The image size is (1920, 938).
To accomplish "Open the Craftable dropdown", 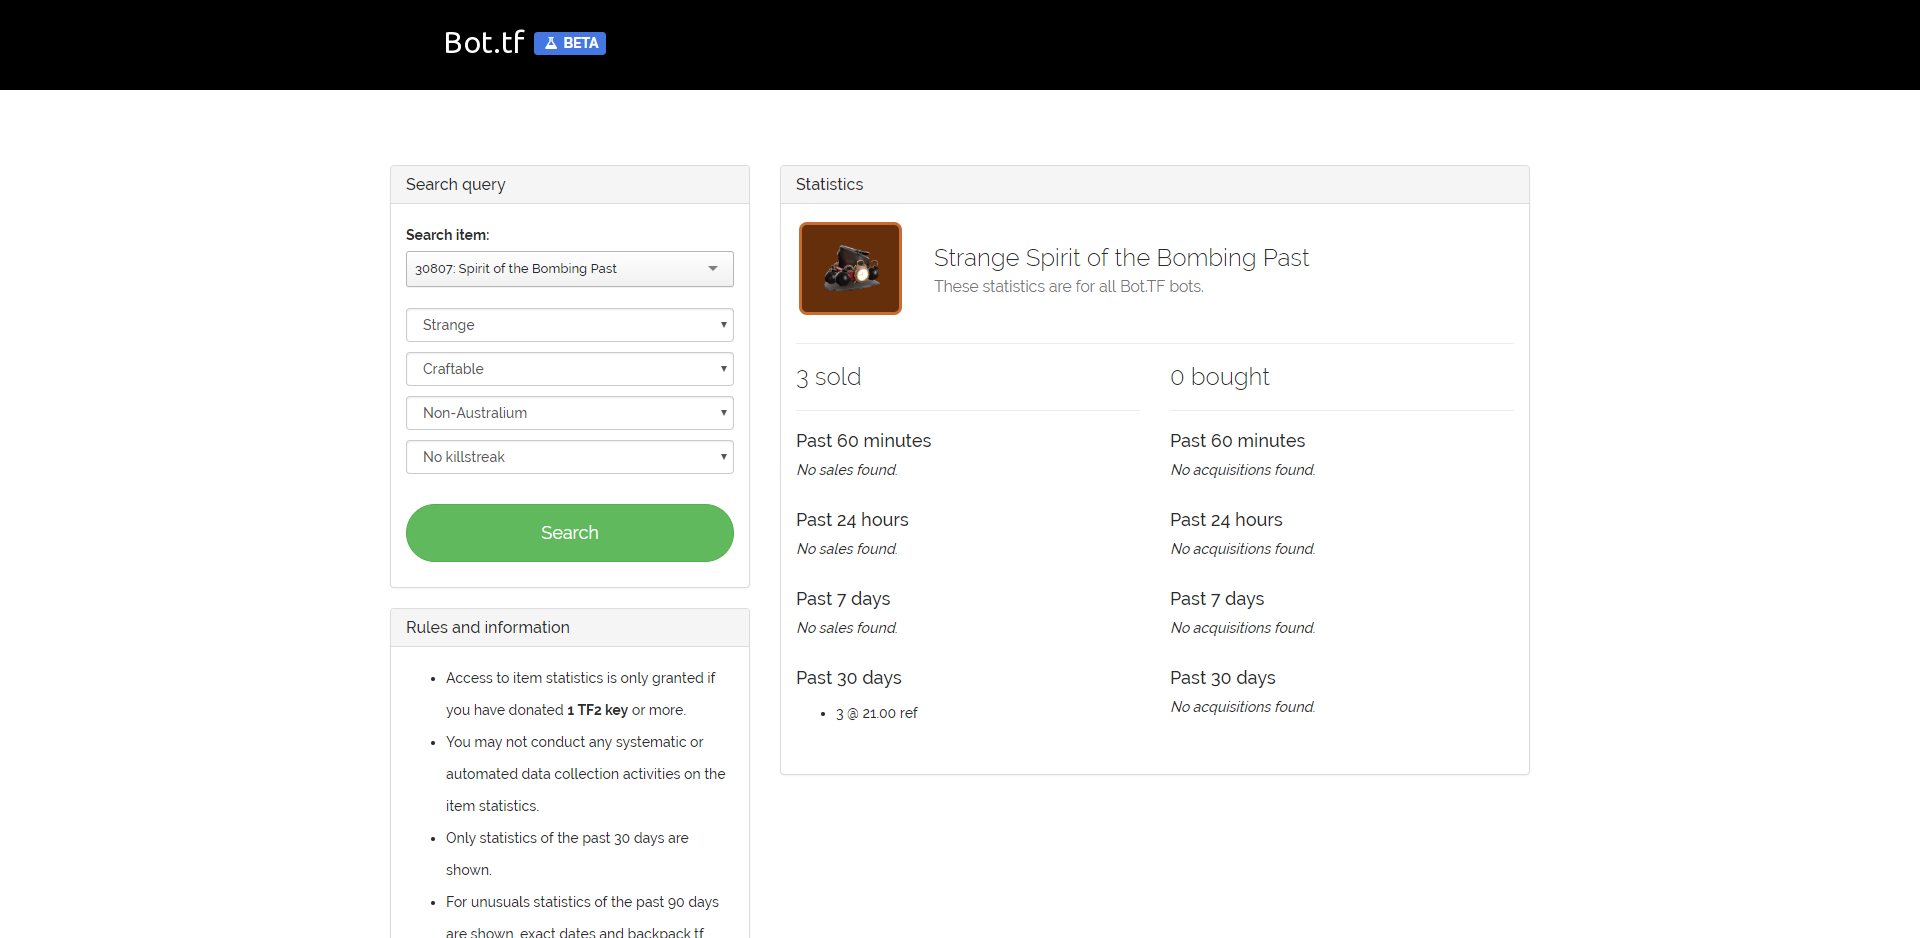I will coord(570,369).
